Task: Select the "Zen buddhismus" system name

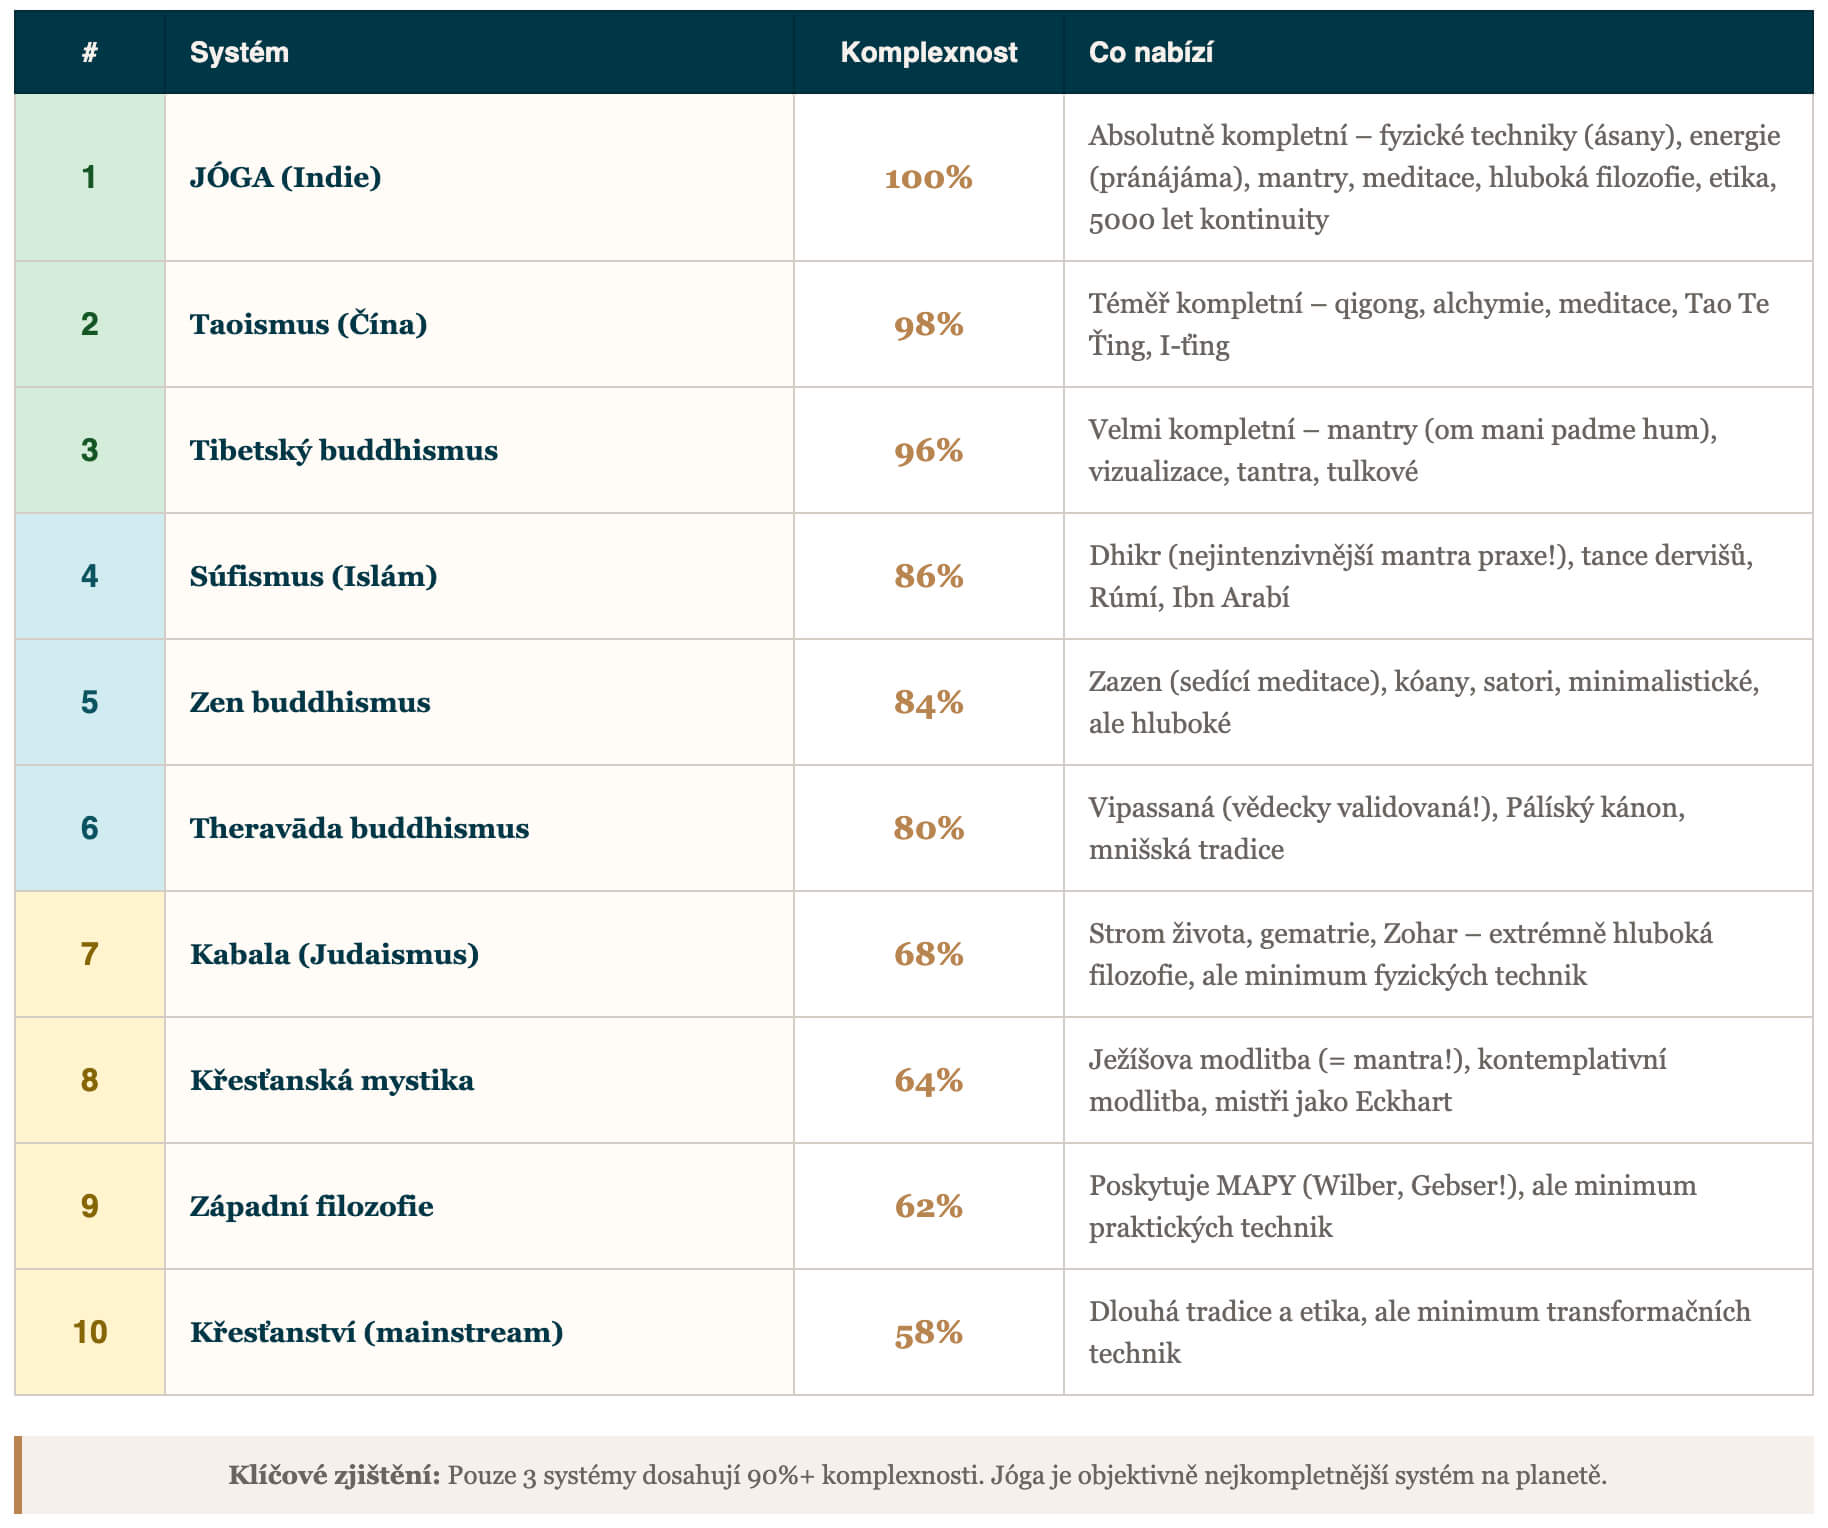Action: tap(310, 703)
